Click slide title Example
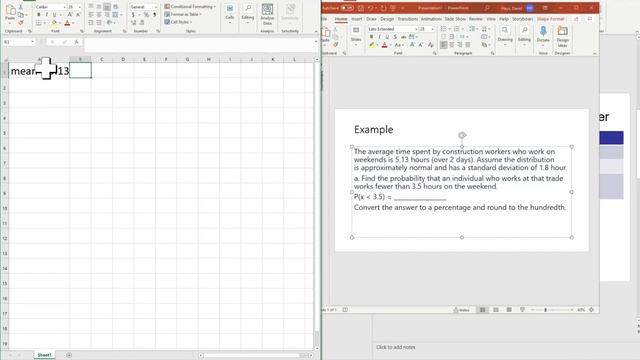This screenshot has width=640, height=360. (x=373, y=129)
